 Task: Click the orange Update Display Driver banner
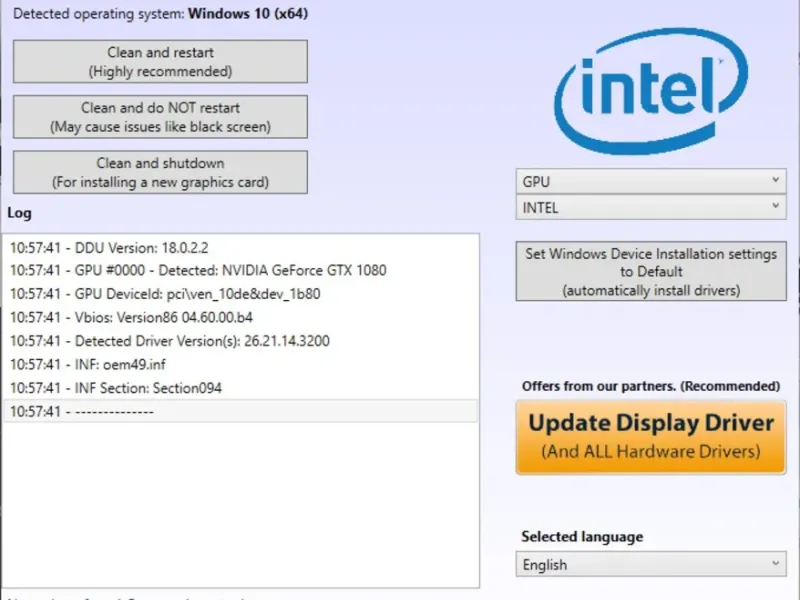[x=651, y=437]
